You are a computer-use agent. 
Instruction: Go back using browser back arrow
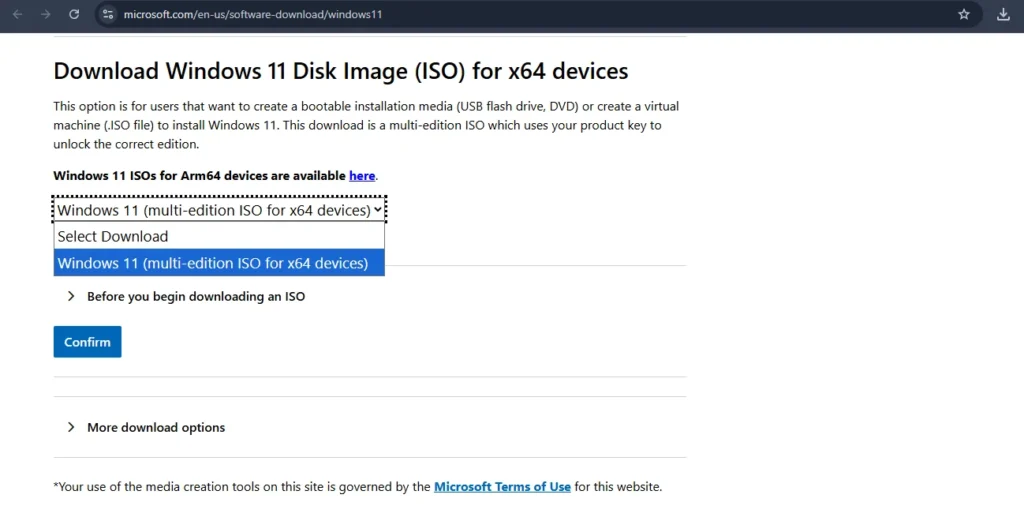click(18, 14)
